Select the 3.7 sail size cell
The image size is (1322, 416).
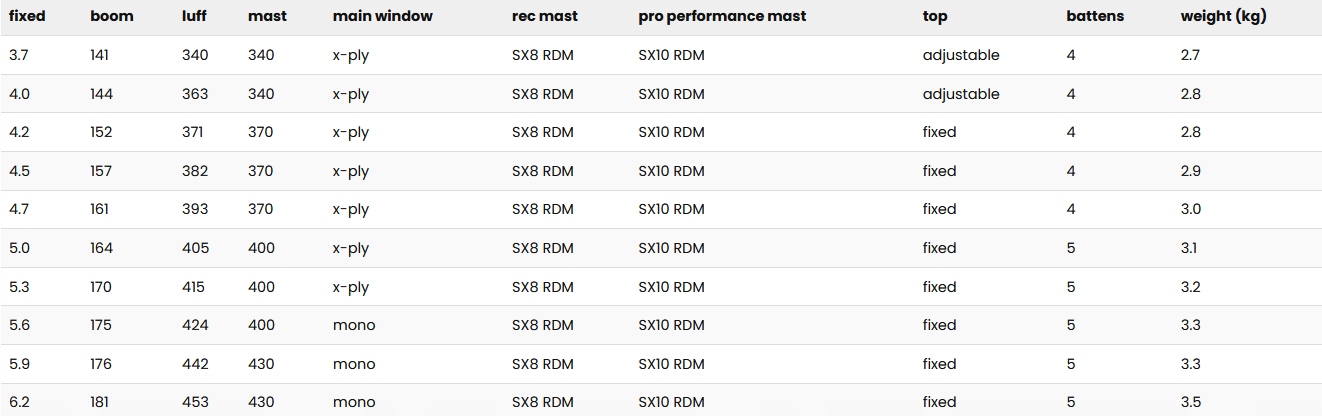(19, 56)
